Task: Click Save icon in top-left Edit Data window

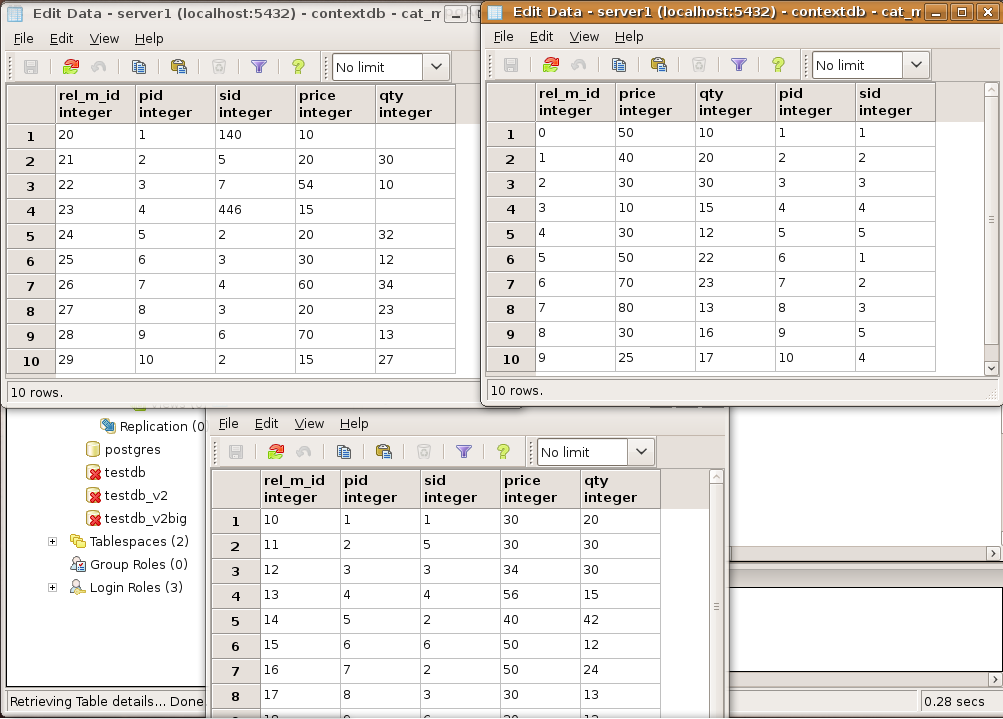Action: 31,67
